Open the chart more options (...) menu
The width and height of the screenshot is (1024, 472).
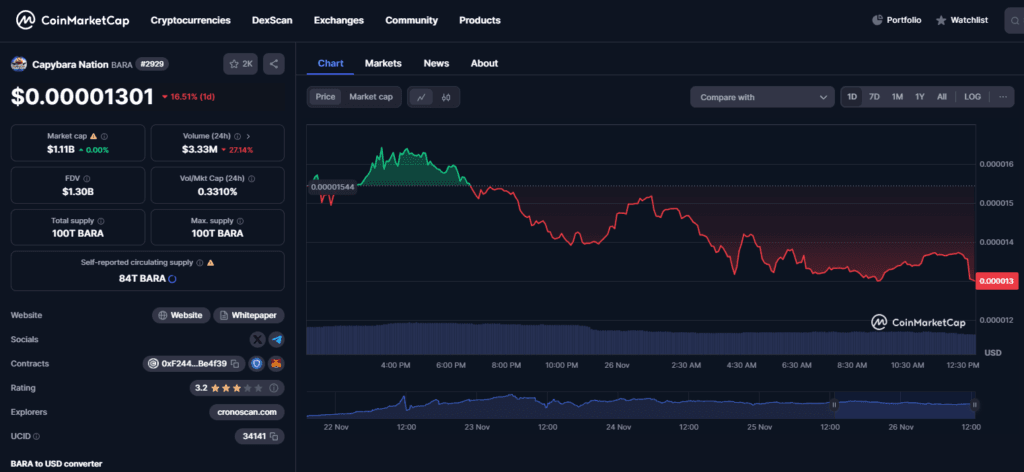1002,97
